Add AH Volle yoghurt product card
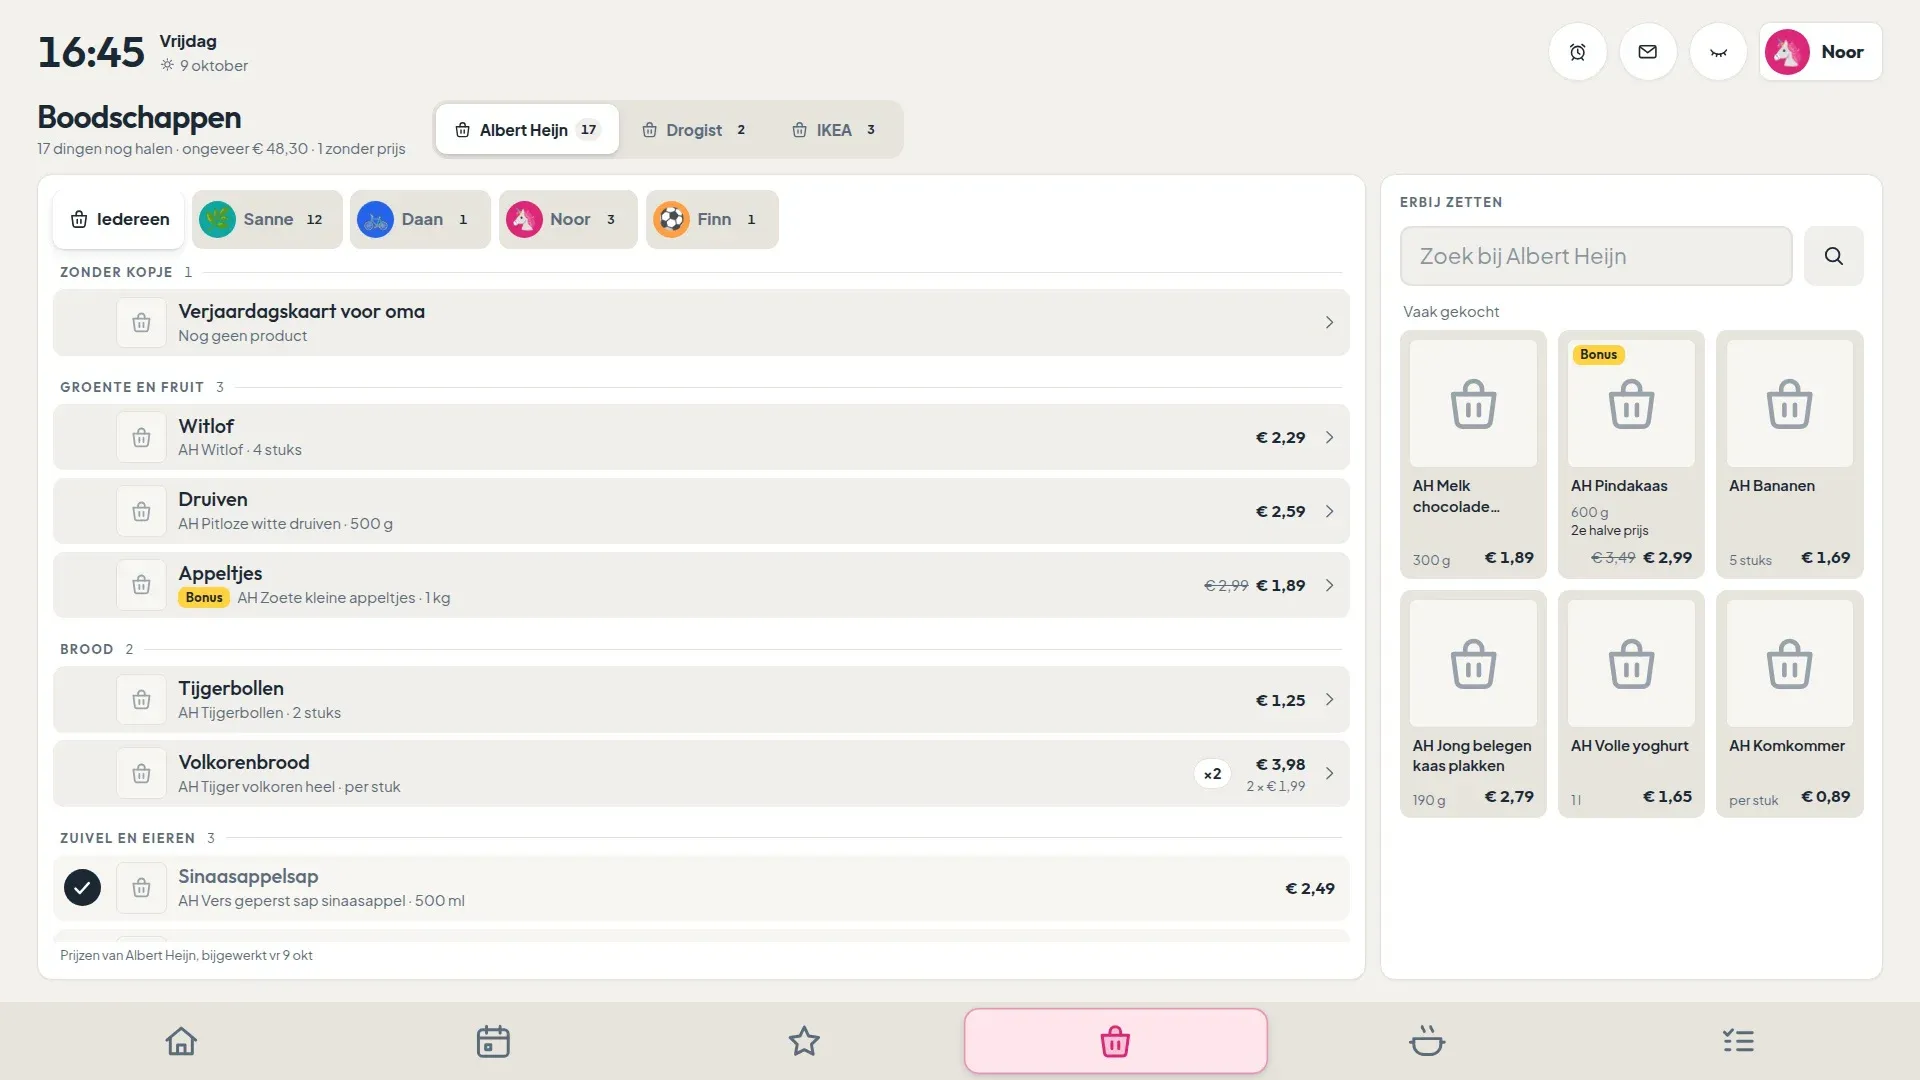This screenshot has width=1920, height=1080. point(1631,704)
